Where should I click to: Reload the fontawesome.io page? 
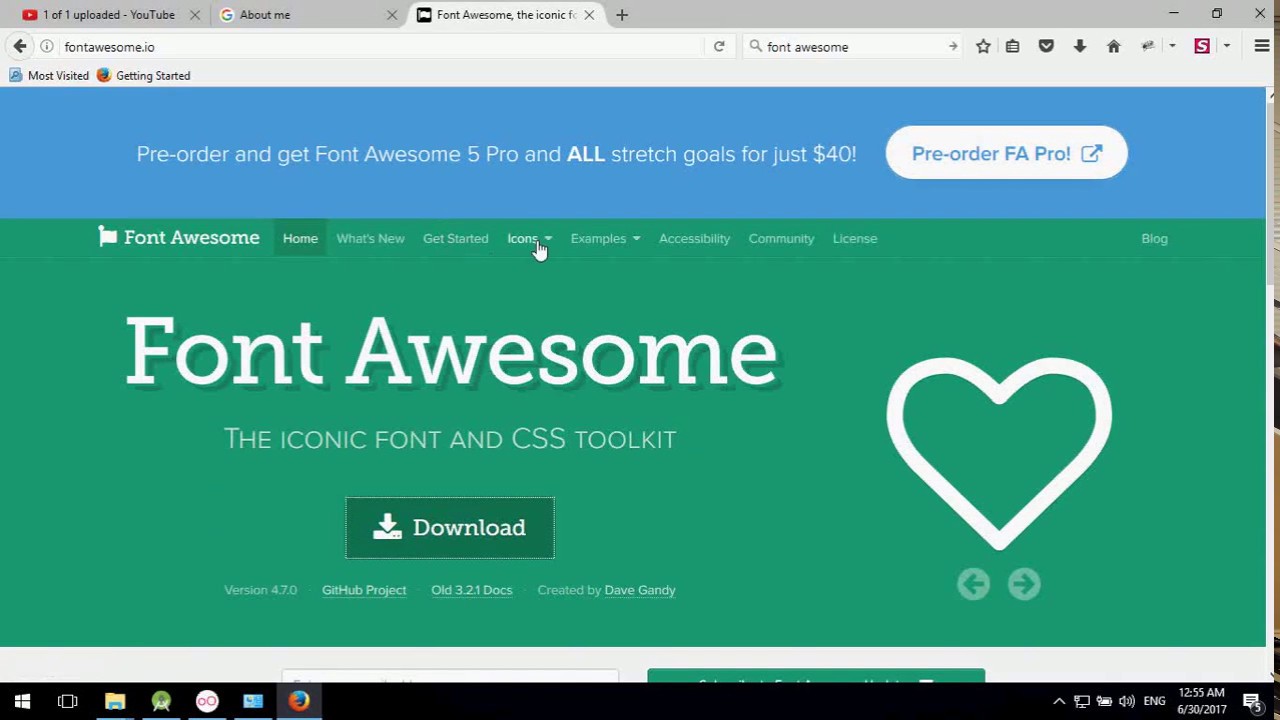tap(718, 46)
